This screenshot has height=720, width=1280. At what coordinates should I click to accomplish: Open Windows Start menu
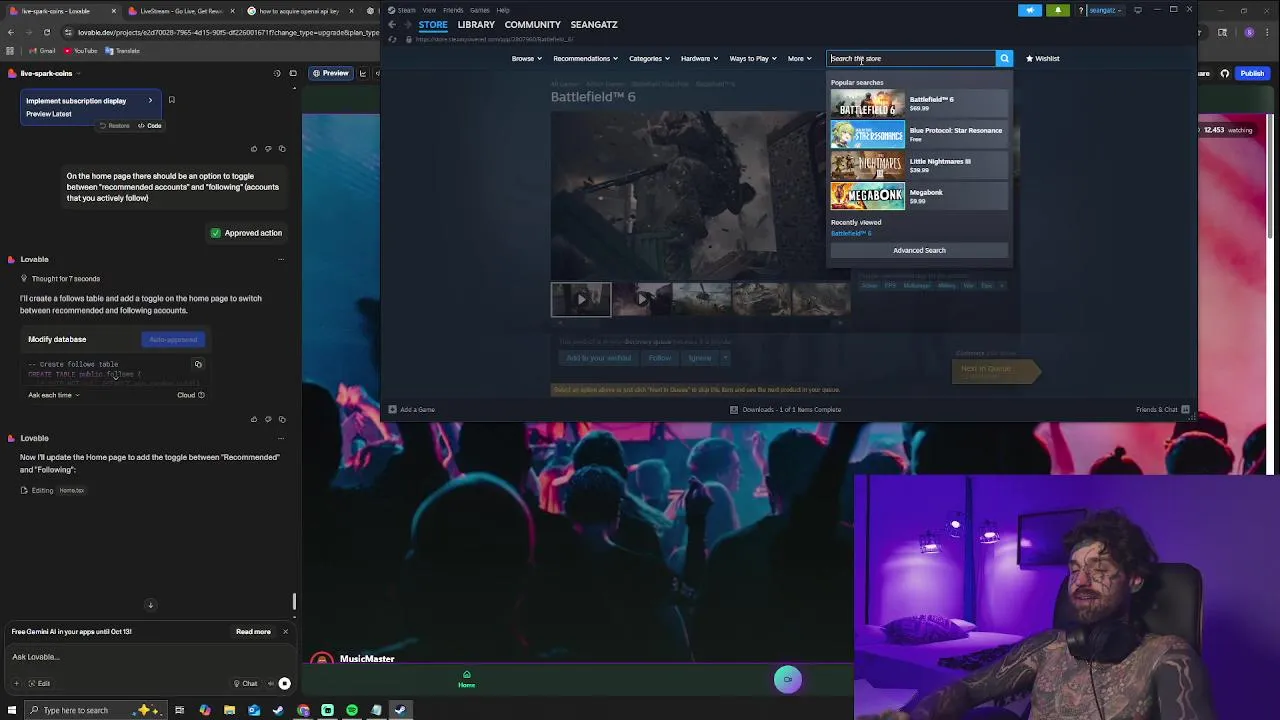coord(12,710)
